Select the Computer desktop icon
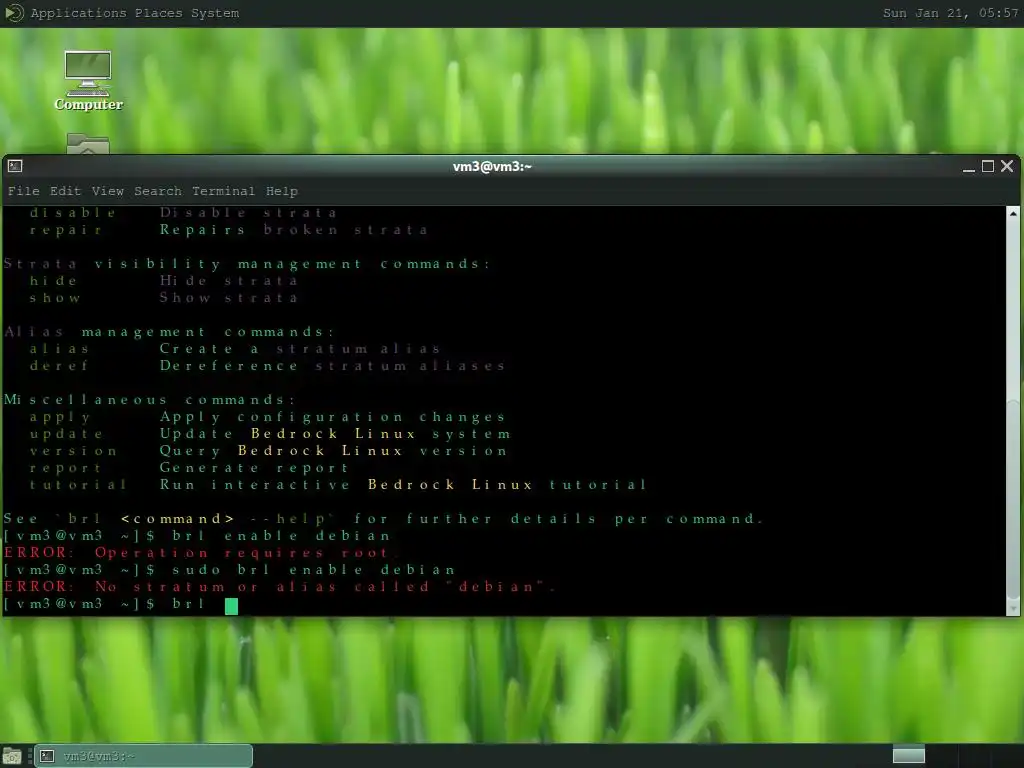 [88, 81]
